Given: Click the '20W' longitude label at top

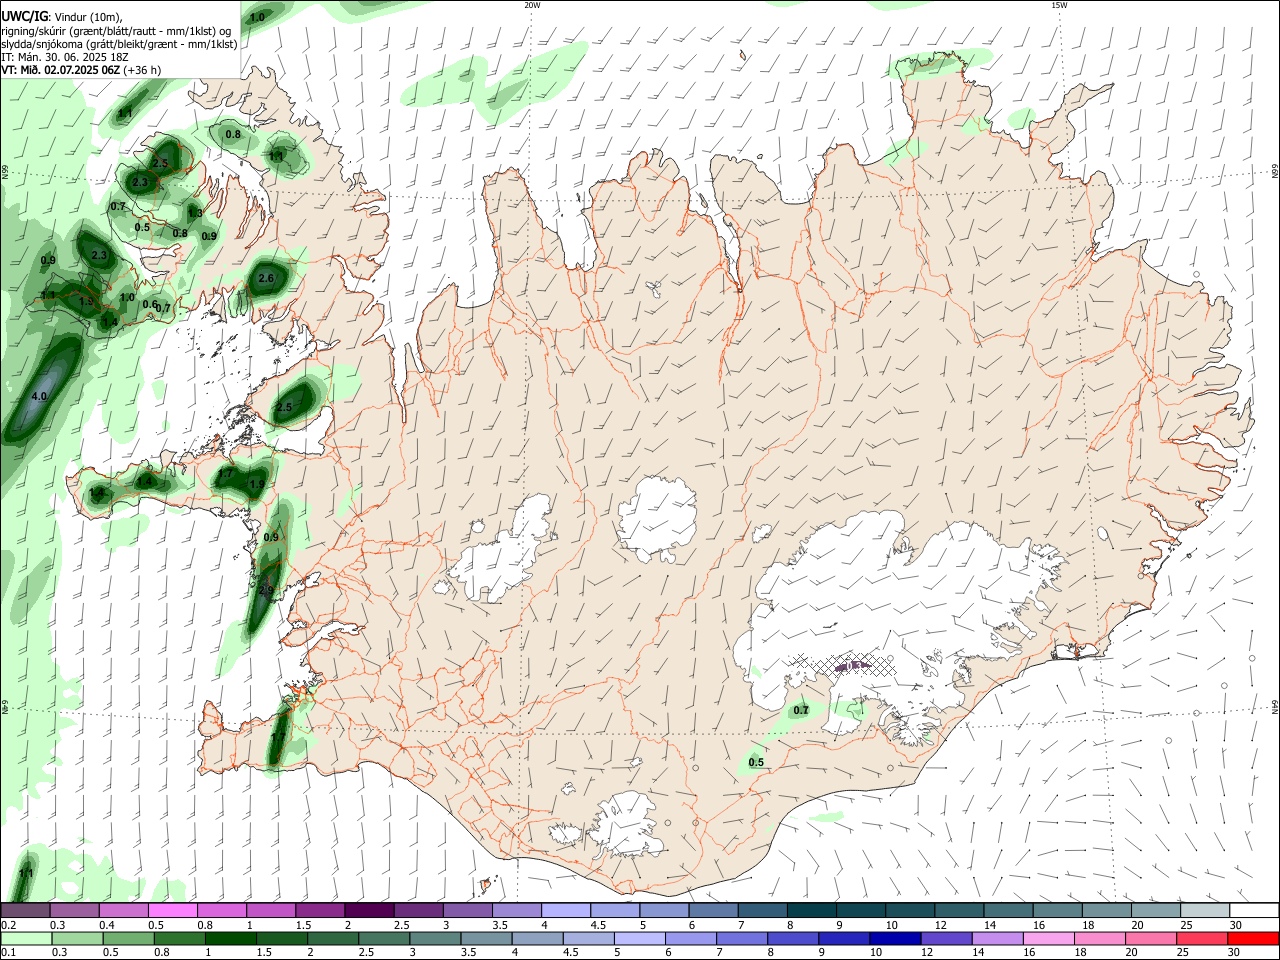Looking at the screenshot, I should (x=532, y=5).
